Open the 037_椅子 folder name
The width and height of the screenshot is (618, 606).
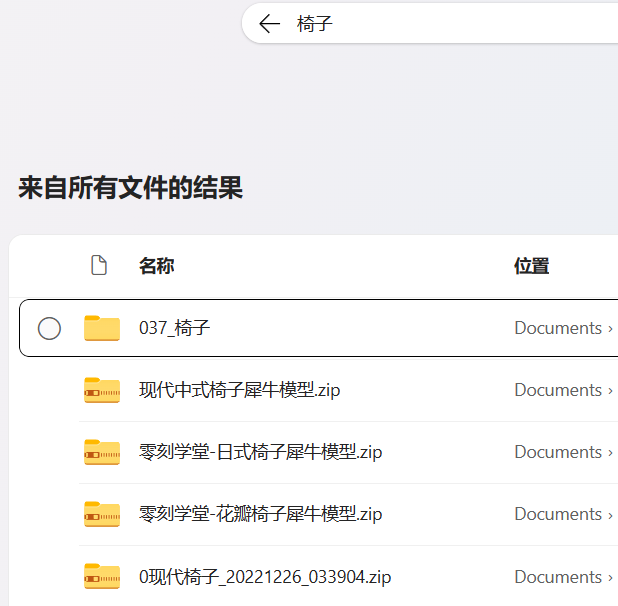(x=175, y=328)
